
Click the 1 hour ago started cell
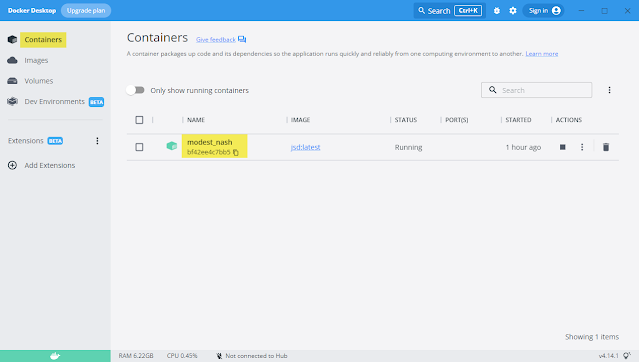click(x=523, y=147)
